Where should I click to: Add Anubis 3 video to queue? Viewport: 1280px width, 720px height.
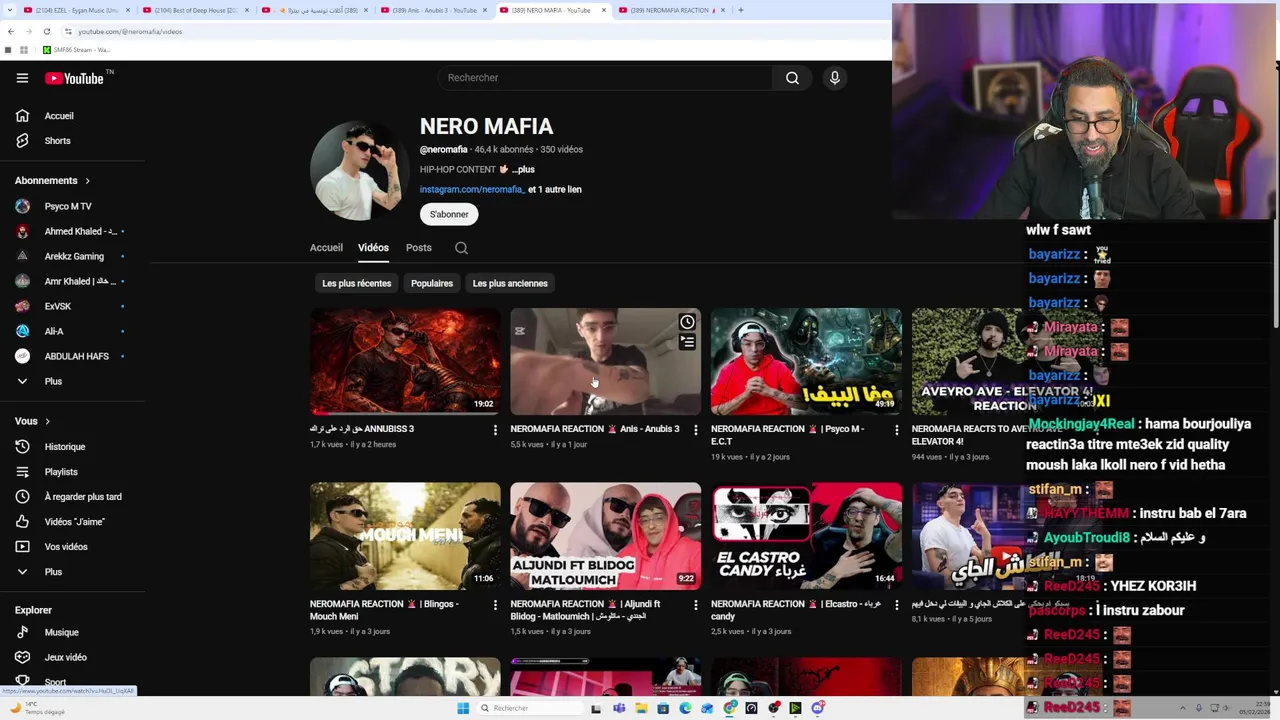click(x=687, y=342)
